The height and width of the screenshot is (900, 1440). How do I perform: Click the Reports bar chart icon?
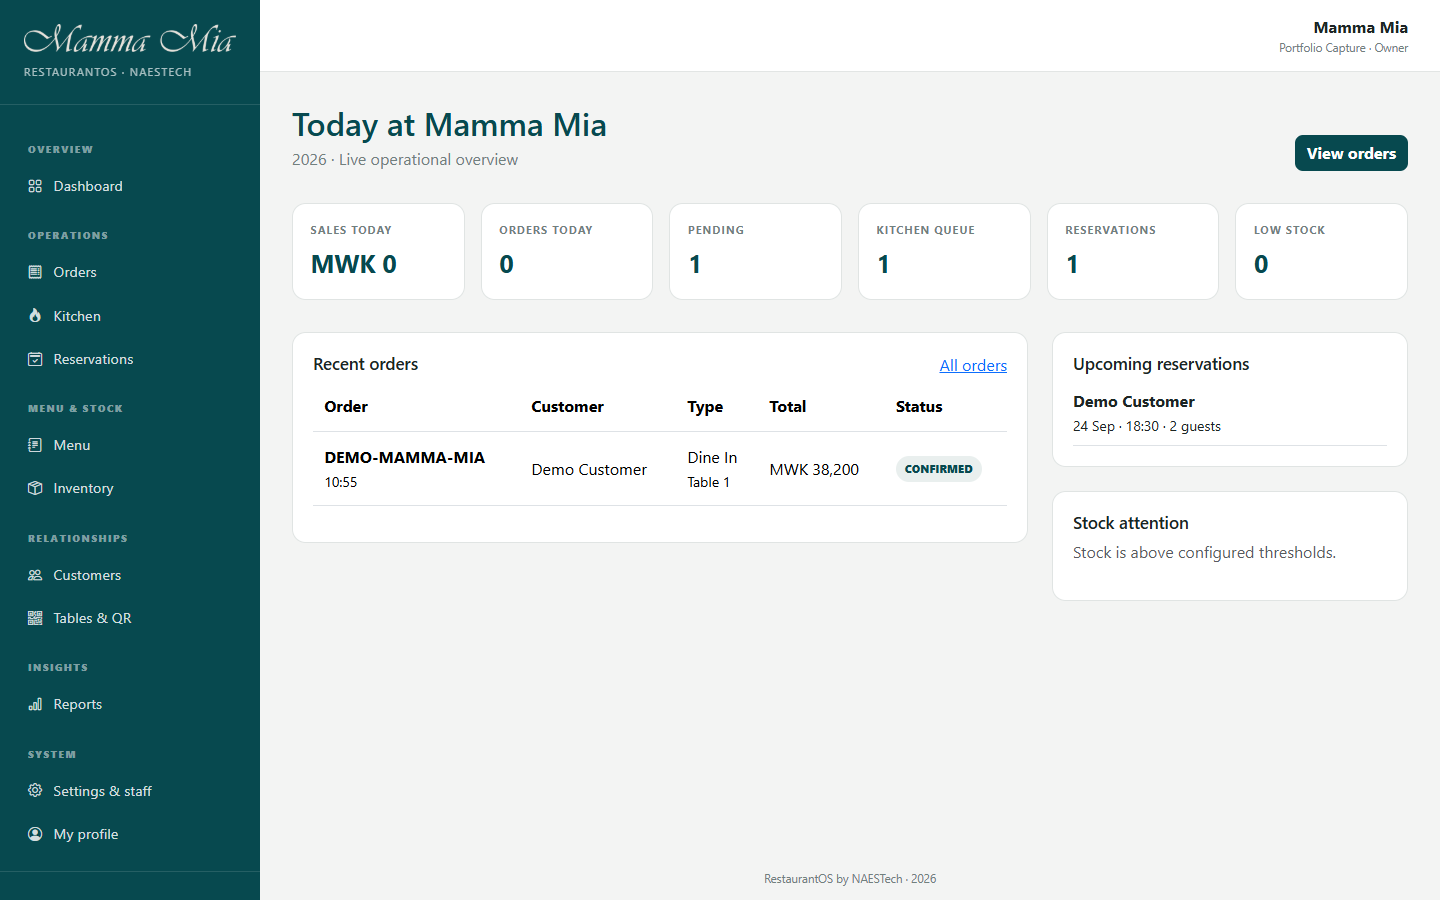[35, 704]
